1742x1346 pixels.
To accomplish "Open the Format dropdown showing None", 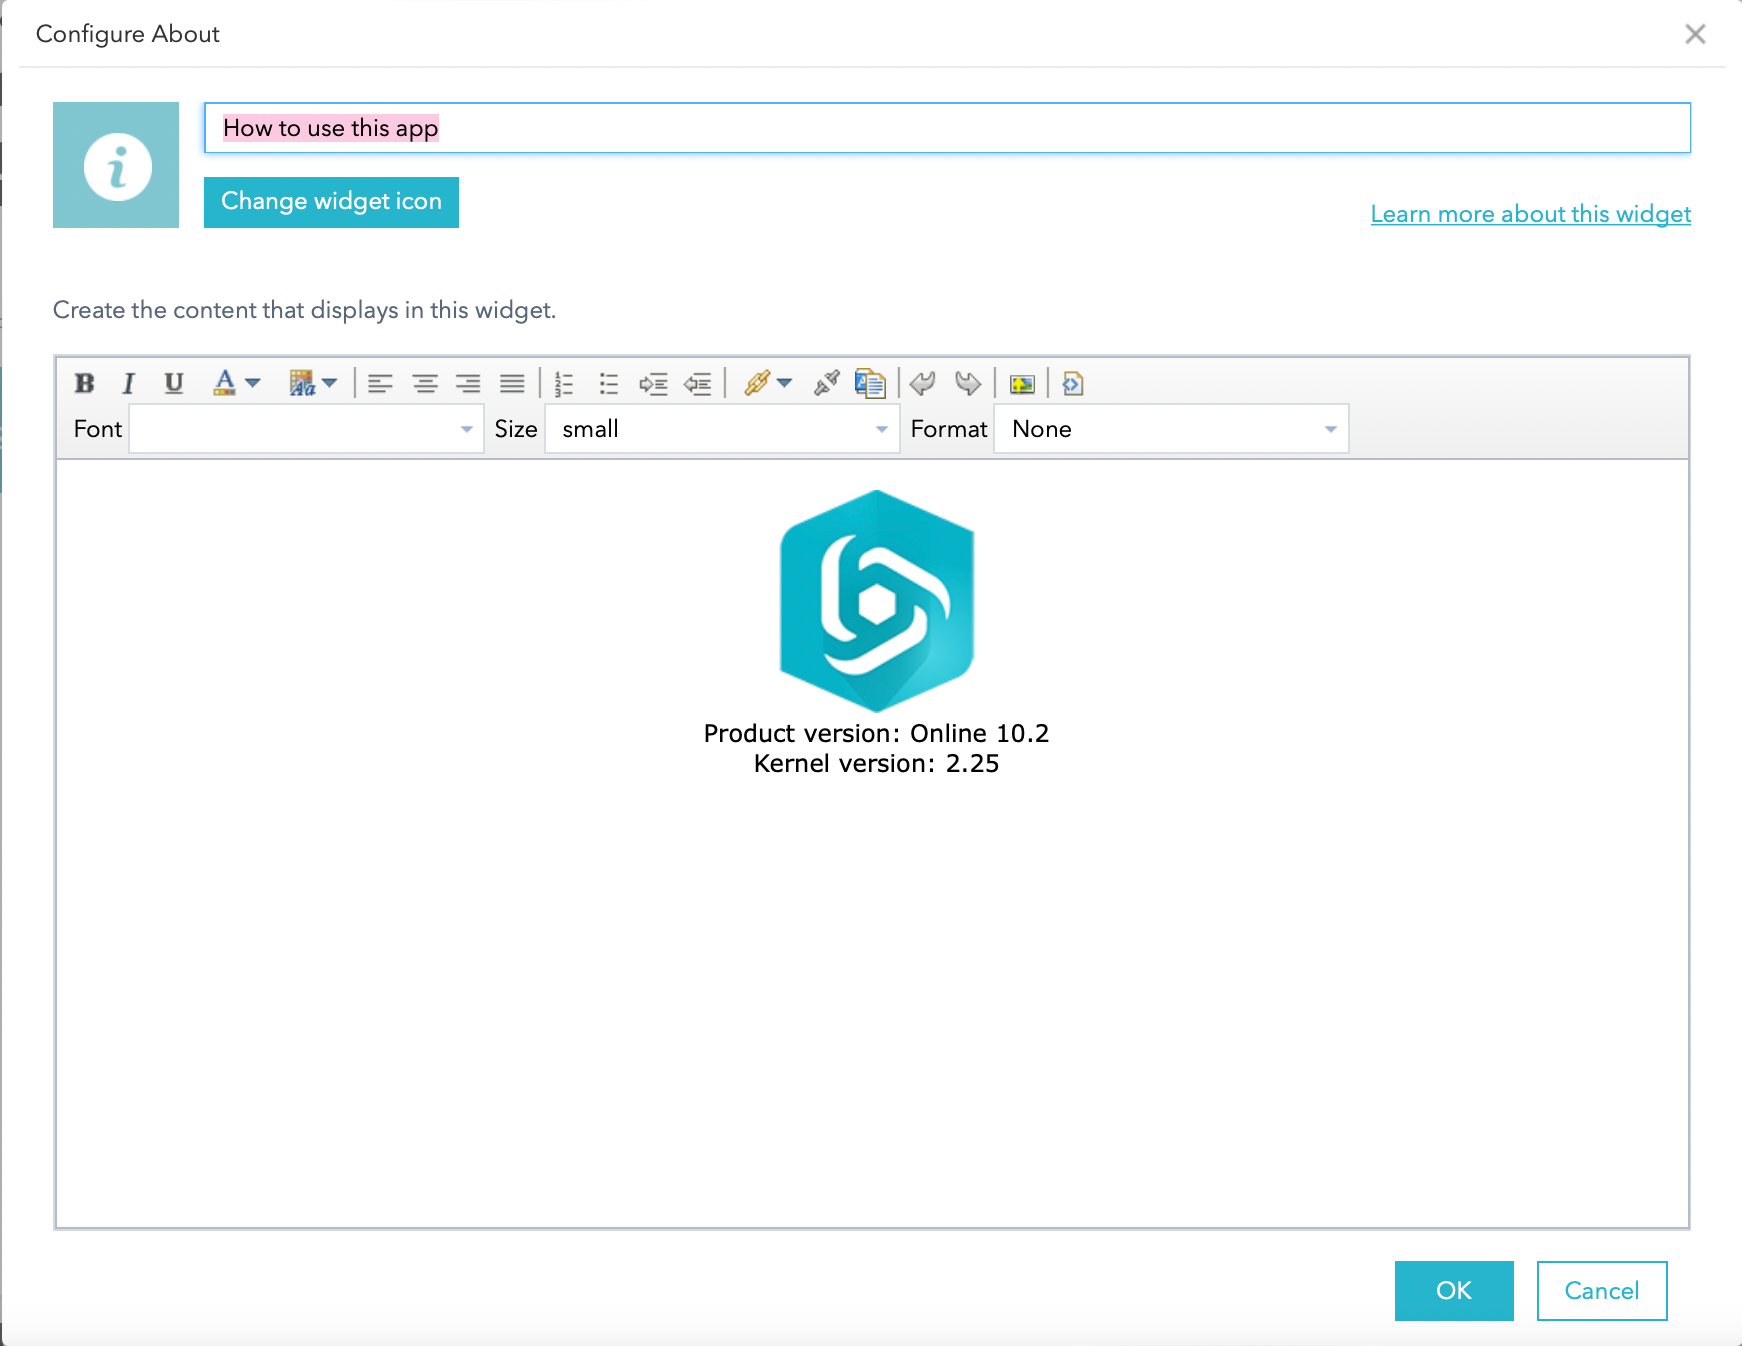I will [x=1171, y=429].
